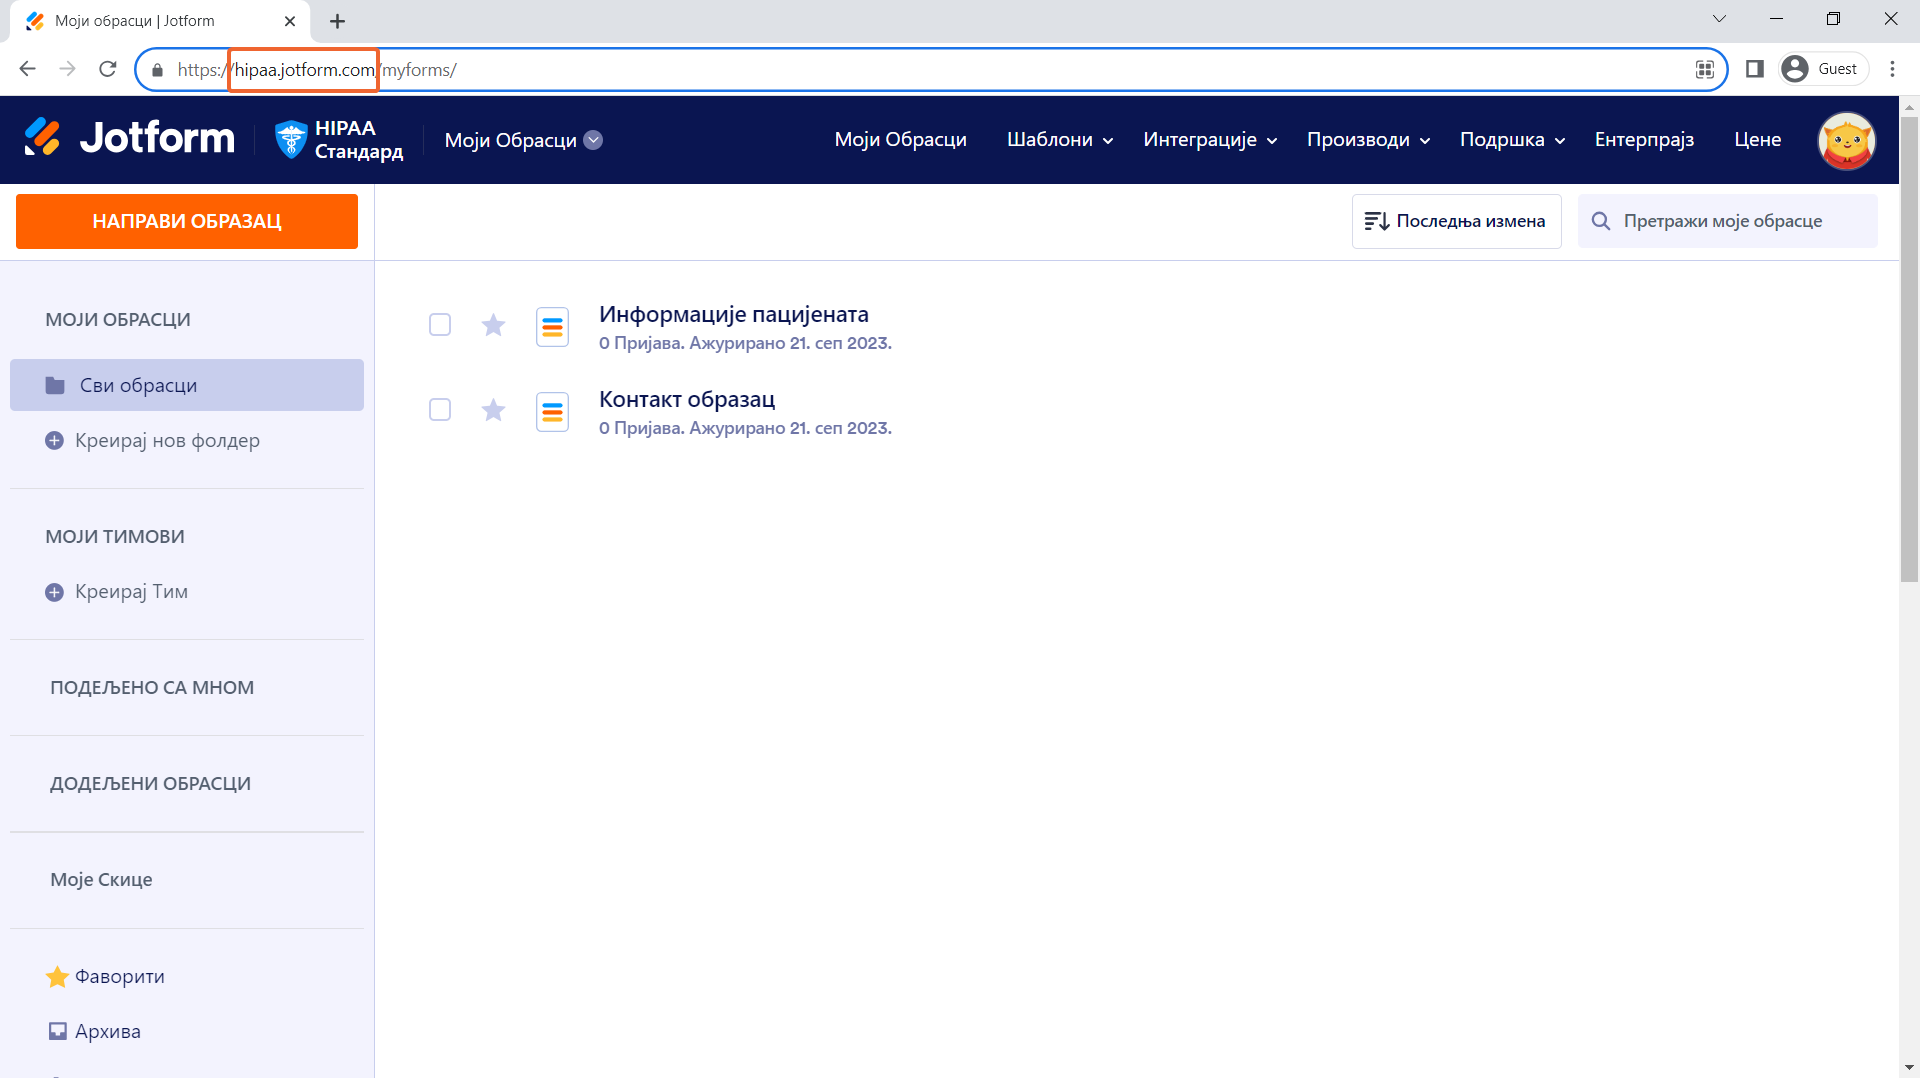
Task: Expand the Моји Обрасци title dropdown
Action: 593,140
